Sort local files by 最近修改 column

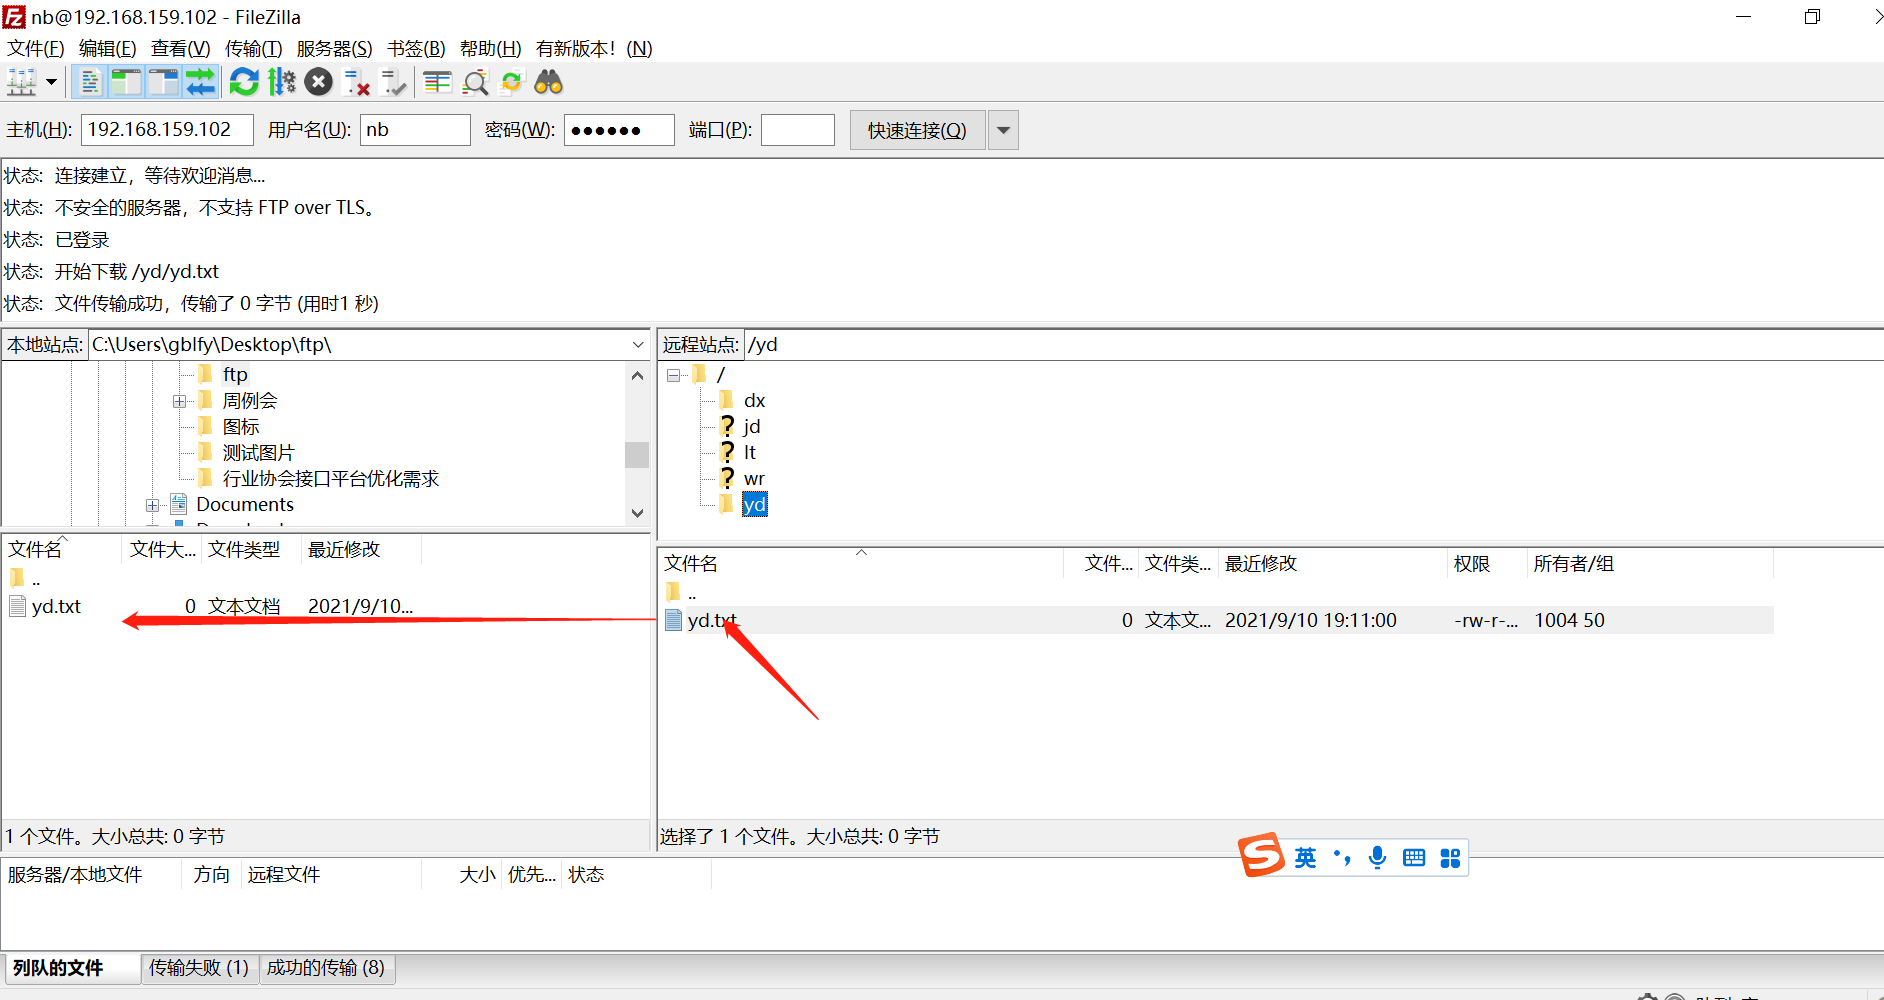point(361,550)
